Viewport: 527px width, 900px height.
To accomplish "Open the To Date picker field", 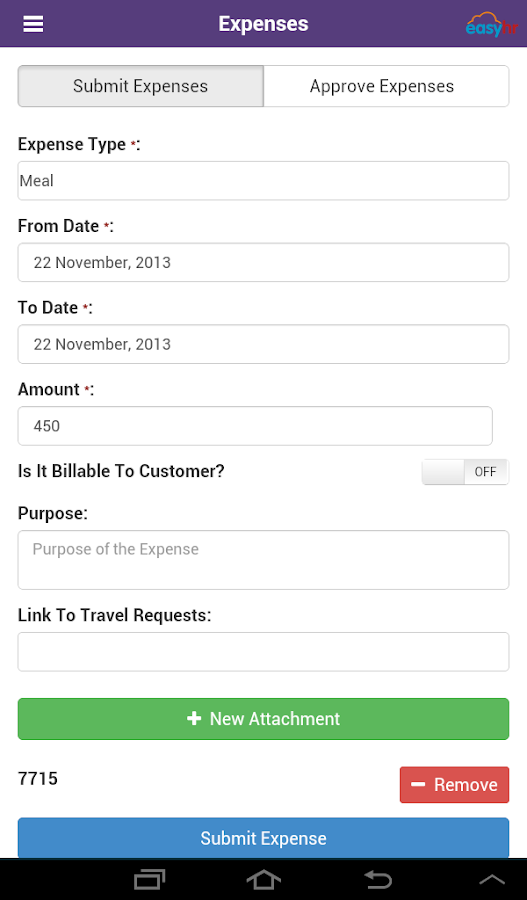I will pyautogui.click(x=264, y=344).
